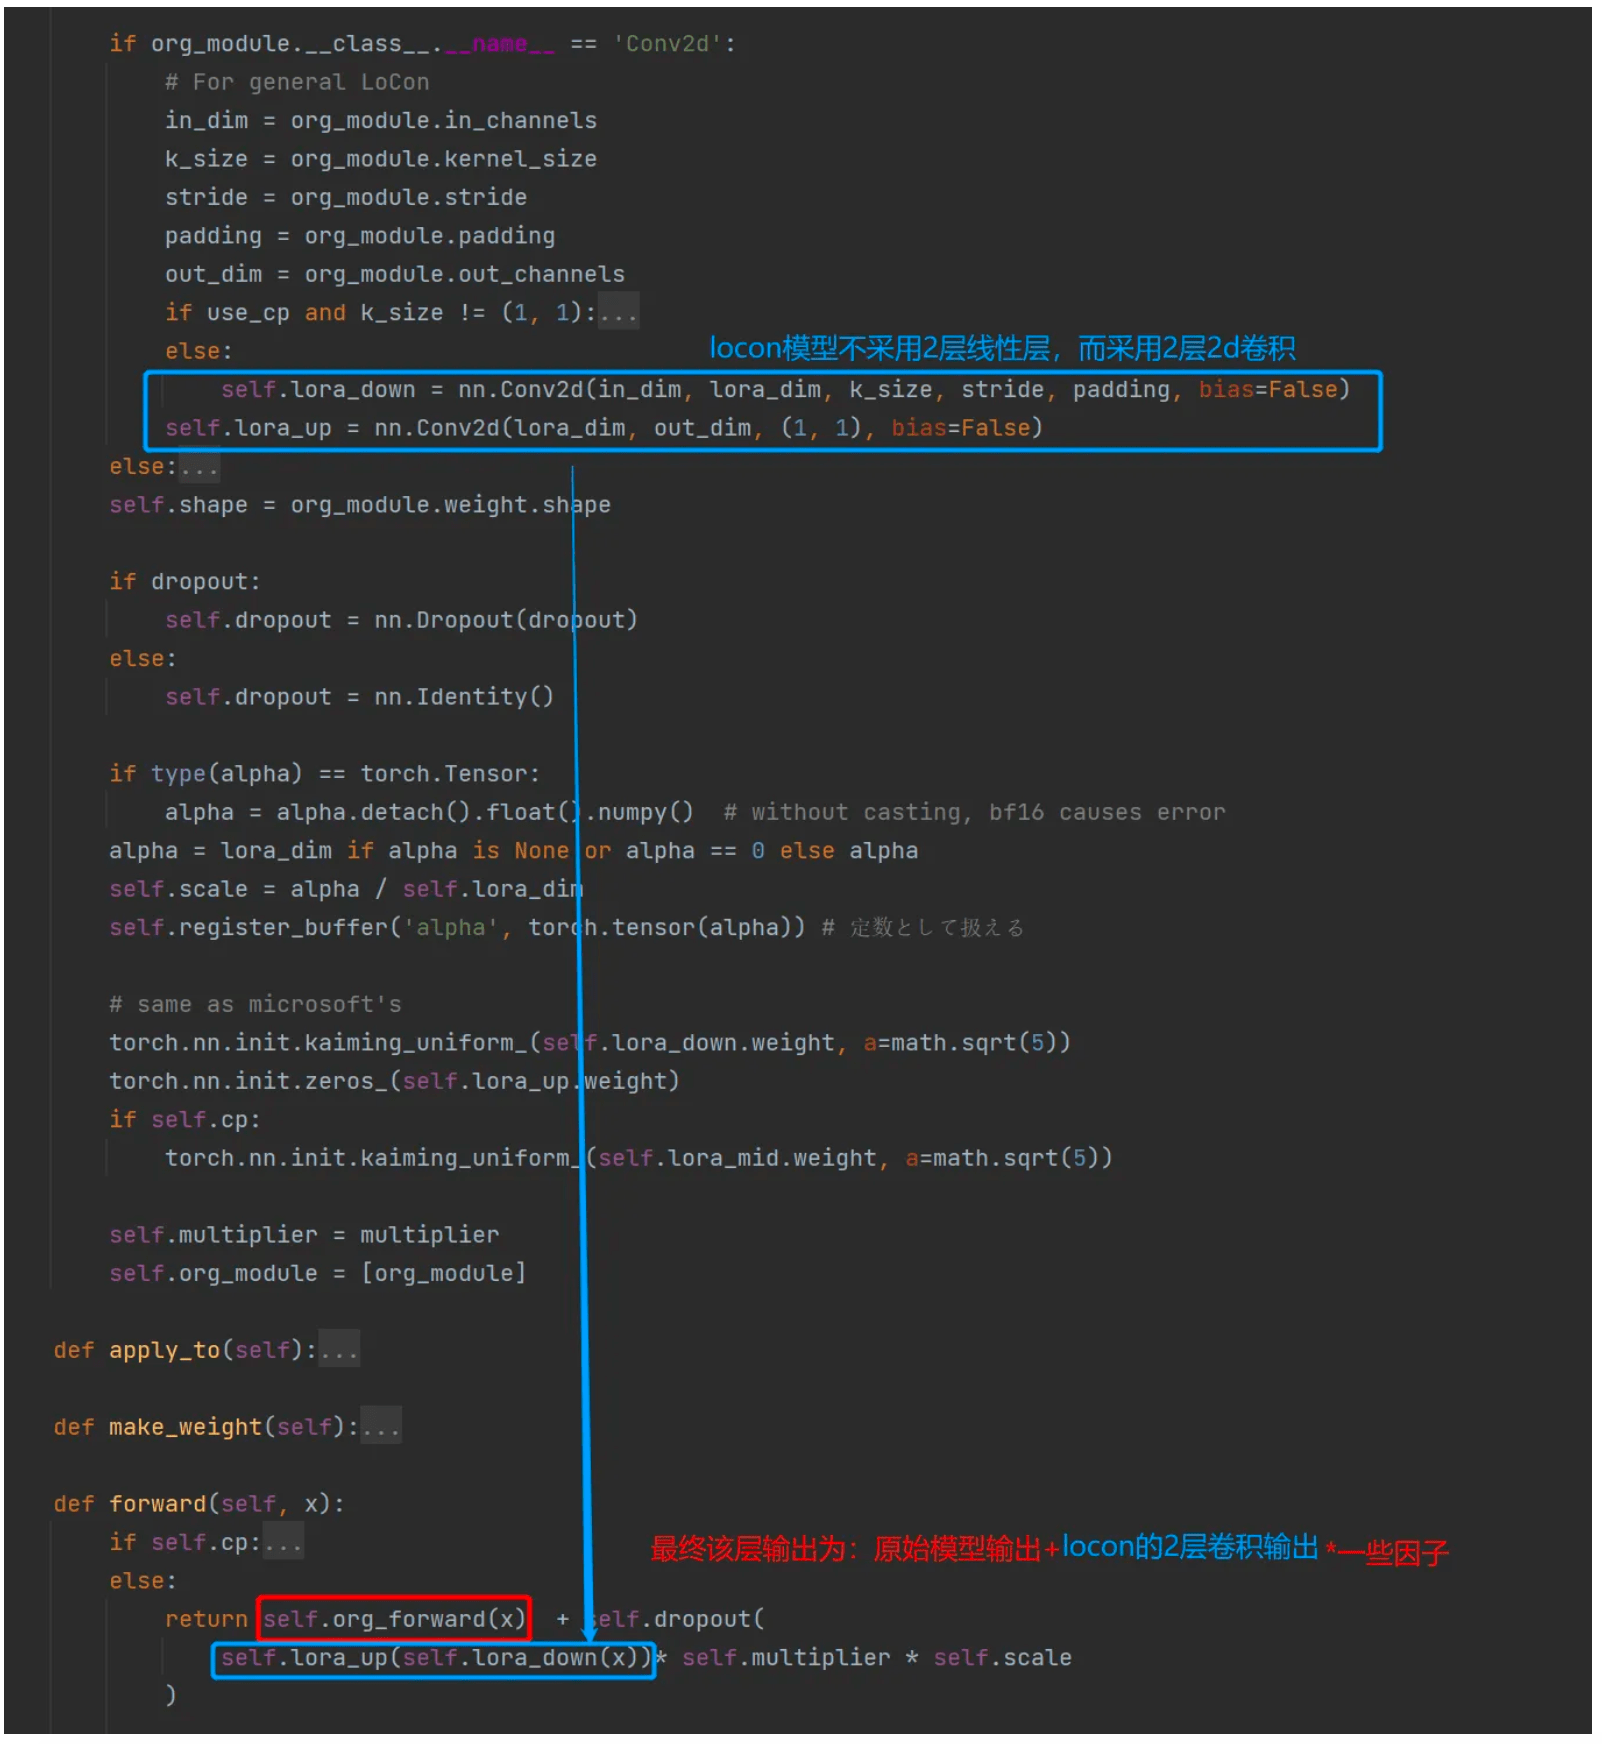Image resolution: width=1602 pixels, height=1744 pixels.
Task: Click the 'if self.cp:' line above lora_mid
Action: click(x=185, y=1120)
